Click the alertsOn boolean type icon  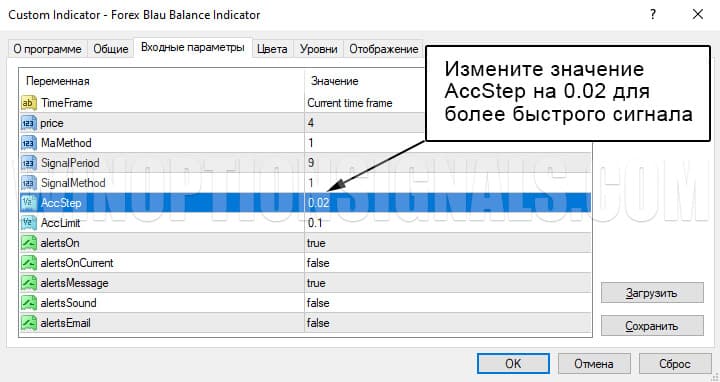pos(28,243)
